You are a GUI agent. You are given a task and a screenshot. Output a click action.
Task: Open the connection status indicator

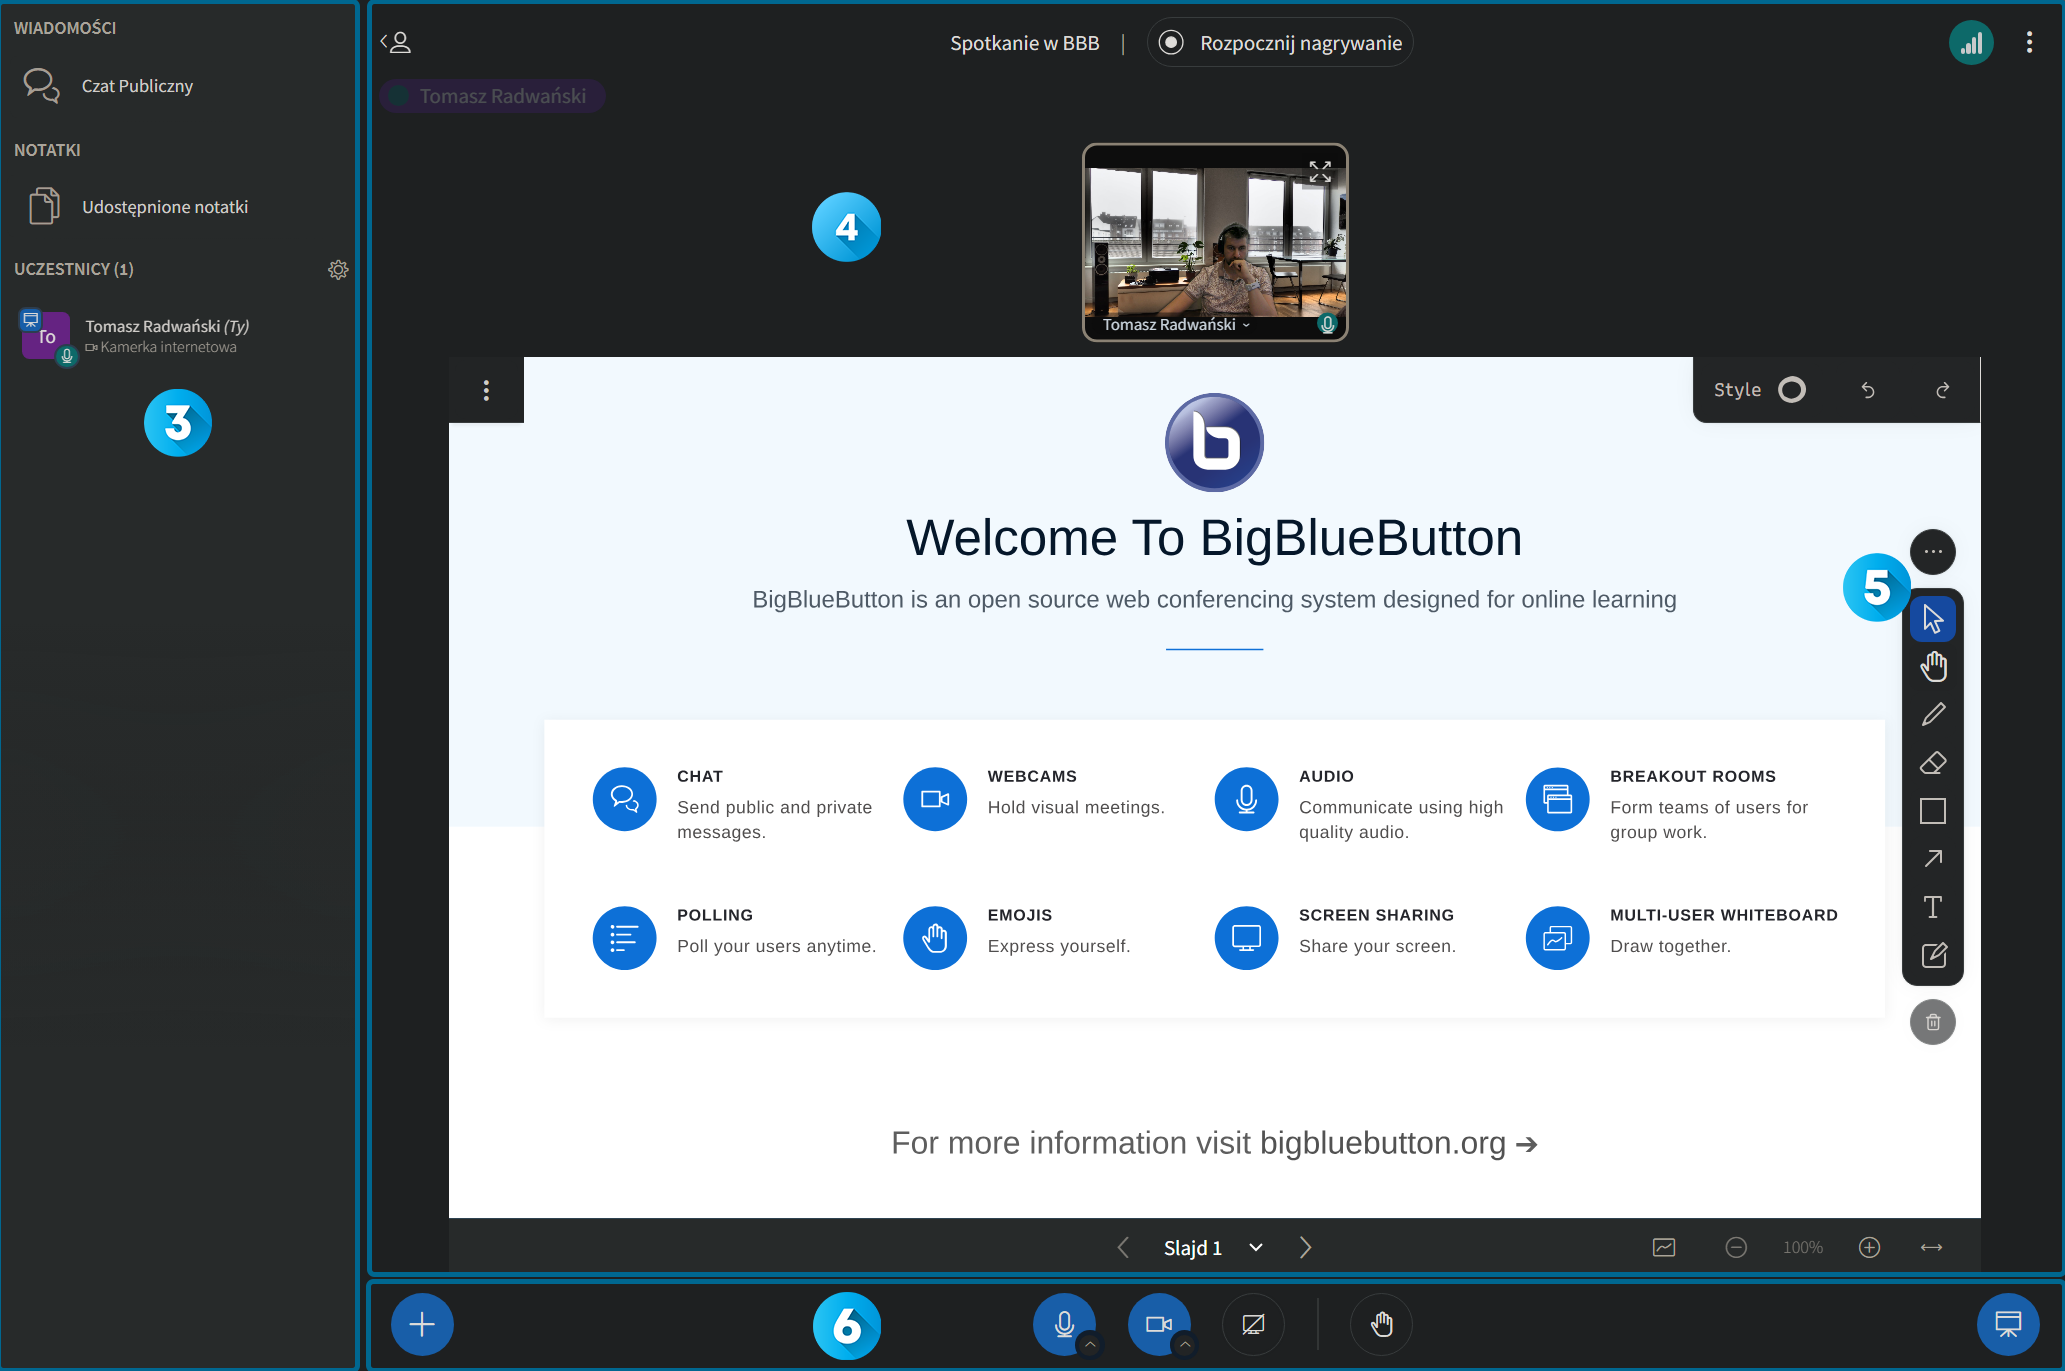1971,43
